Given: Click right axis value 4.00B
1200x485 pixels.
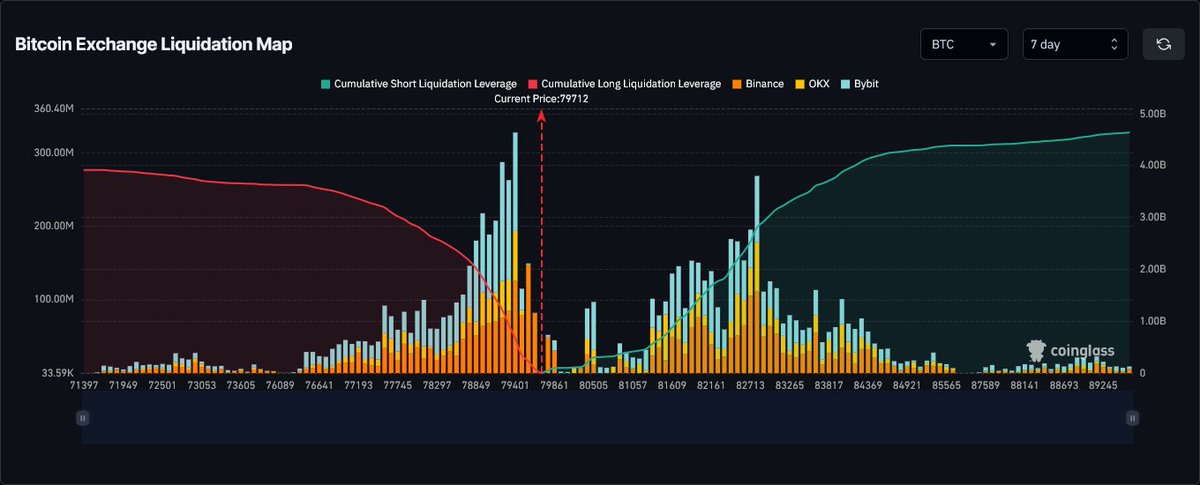Looking at the screenshot, I should (x=1152, y=166).
